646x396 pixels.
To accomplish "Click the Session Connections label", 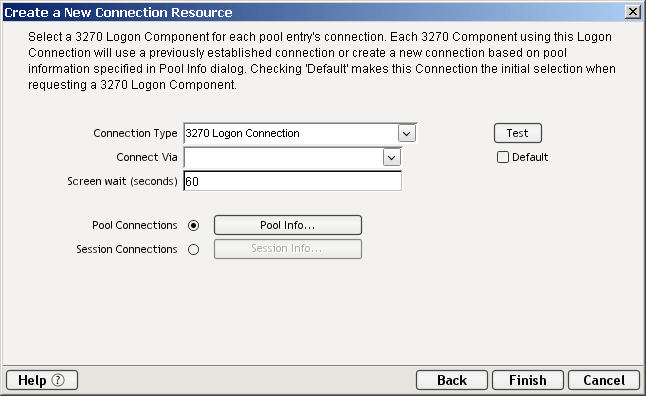I will pos(127,249).
